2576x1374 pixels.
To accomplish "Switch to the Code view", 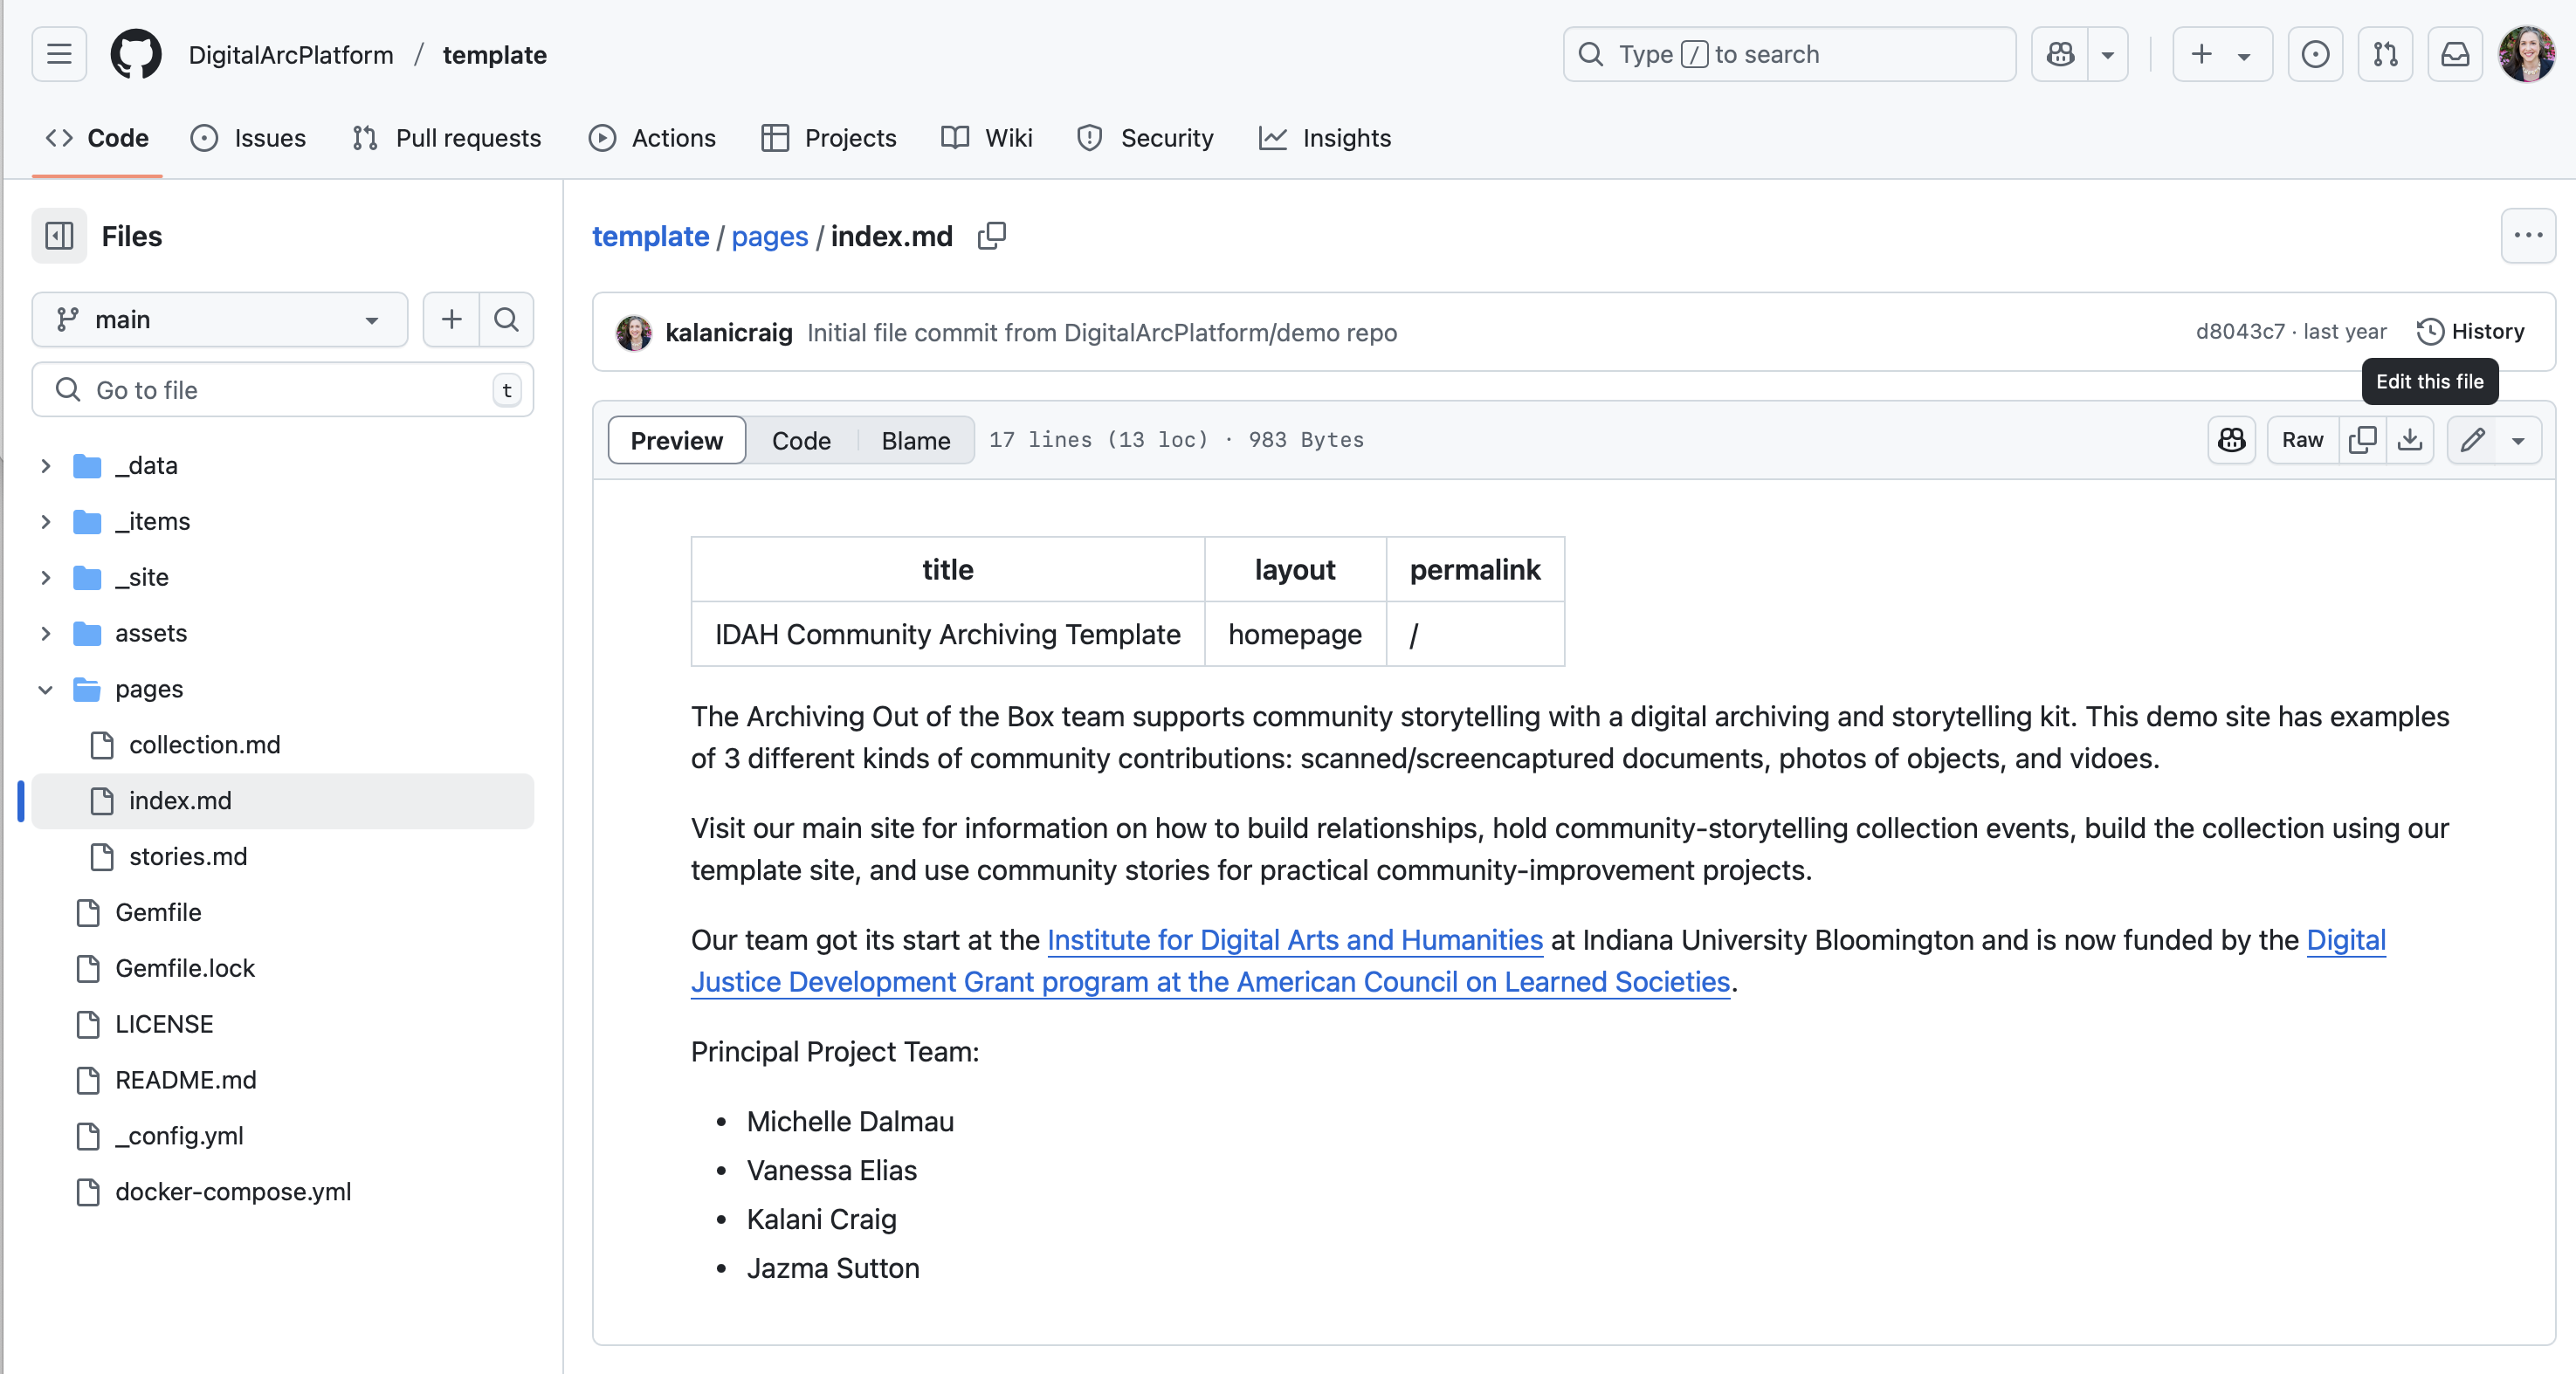I will (x=801, y=440).
